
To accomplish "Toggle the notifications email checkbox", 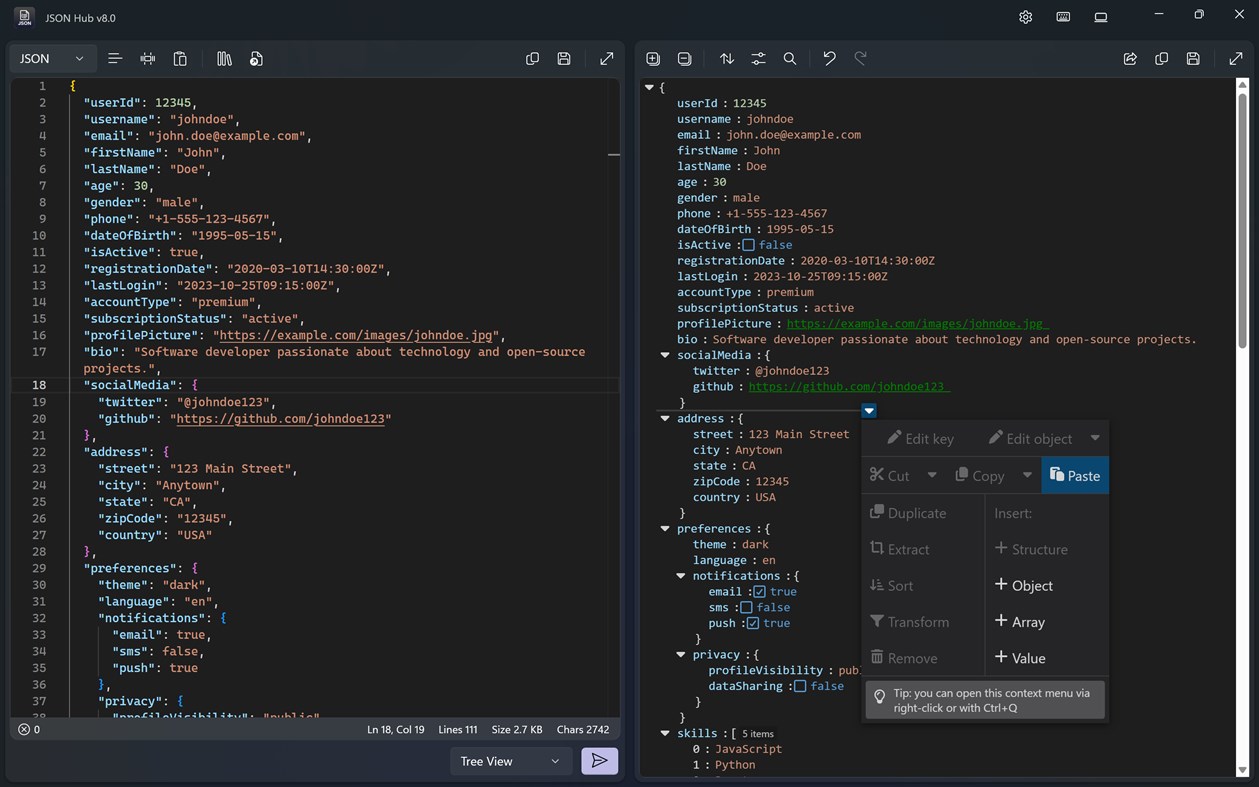I will click(759, 592).
